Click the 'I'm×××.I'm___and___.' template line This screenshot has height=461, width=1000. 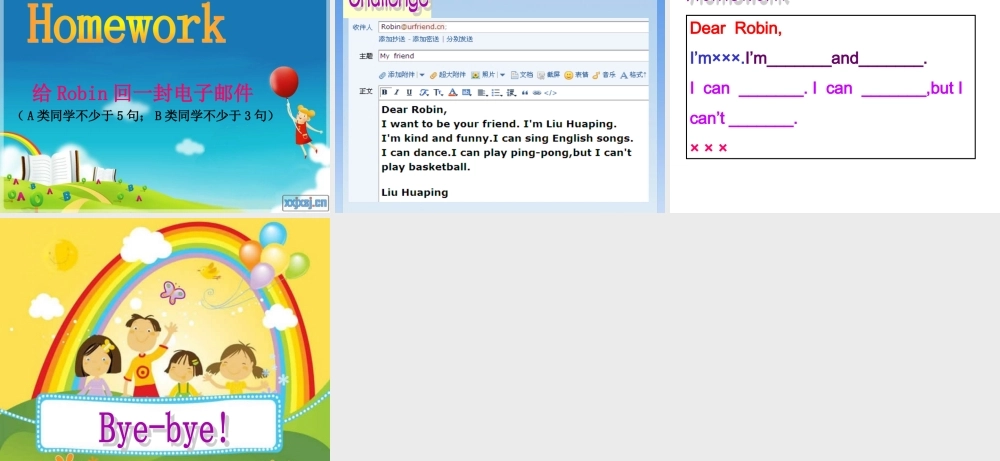(808, 59)
